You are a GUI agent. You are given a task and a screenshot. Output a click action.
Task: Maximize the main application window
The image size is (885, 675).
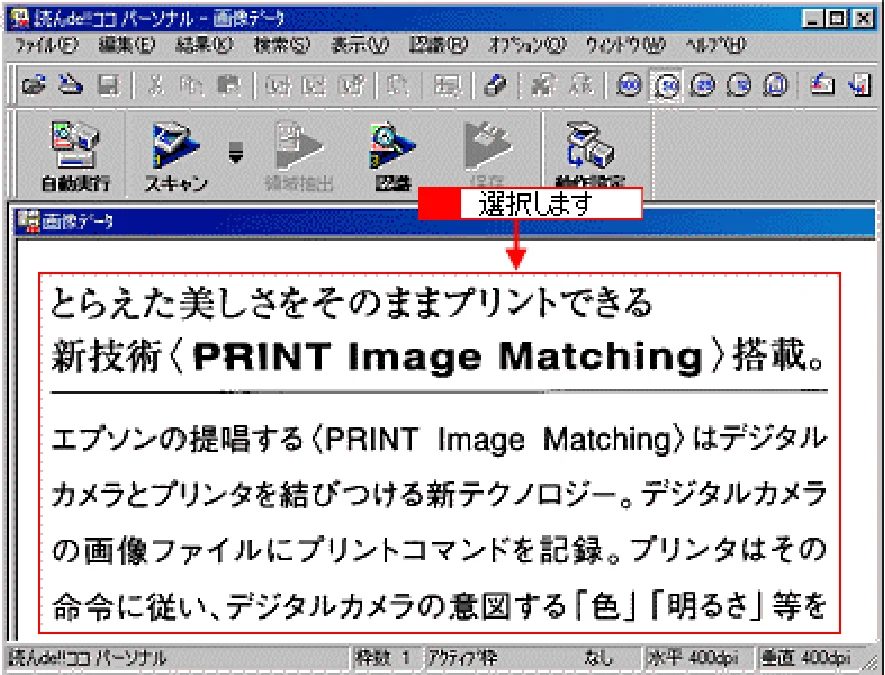pyautogui.click(x=836, y=19)
